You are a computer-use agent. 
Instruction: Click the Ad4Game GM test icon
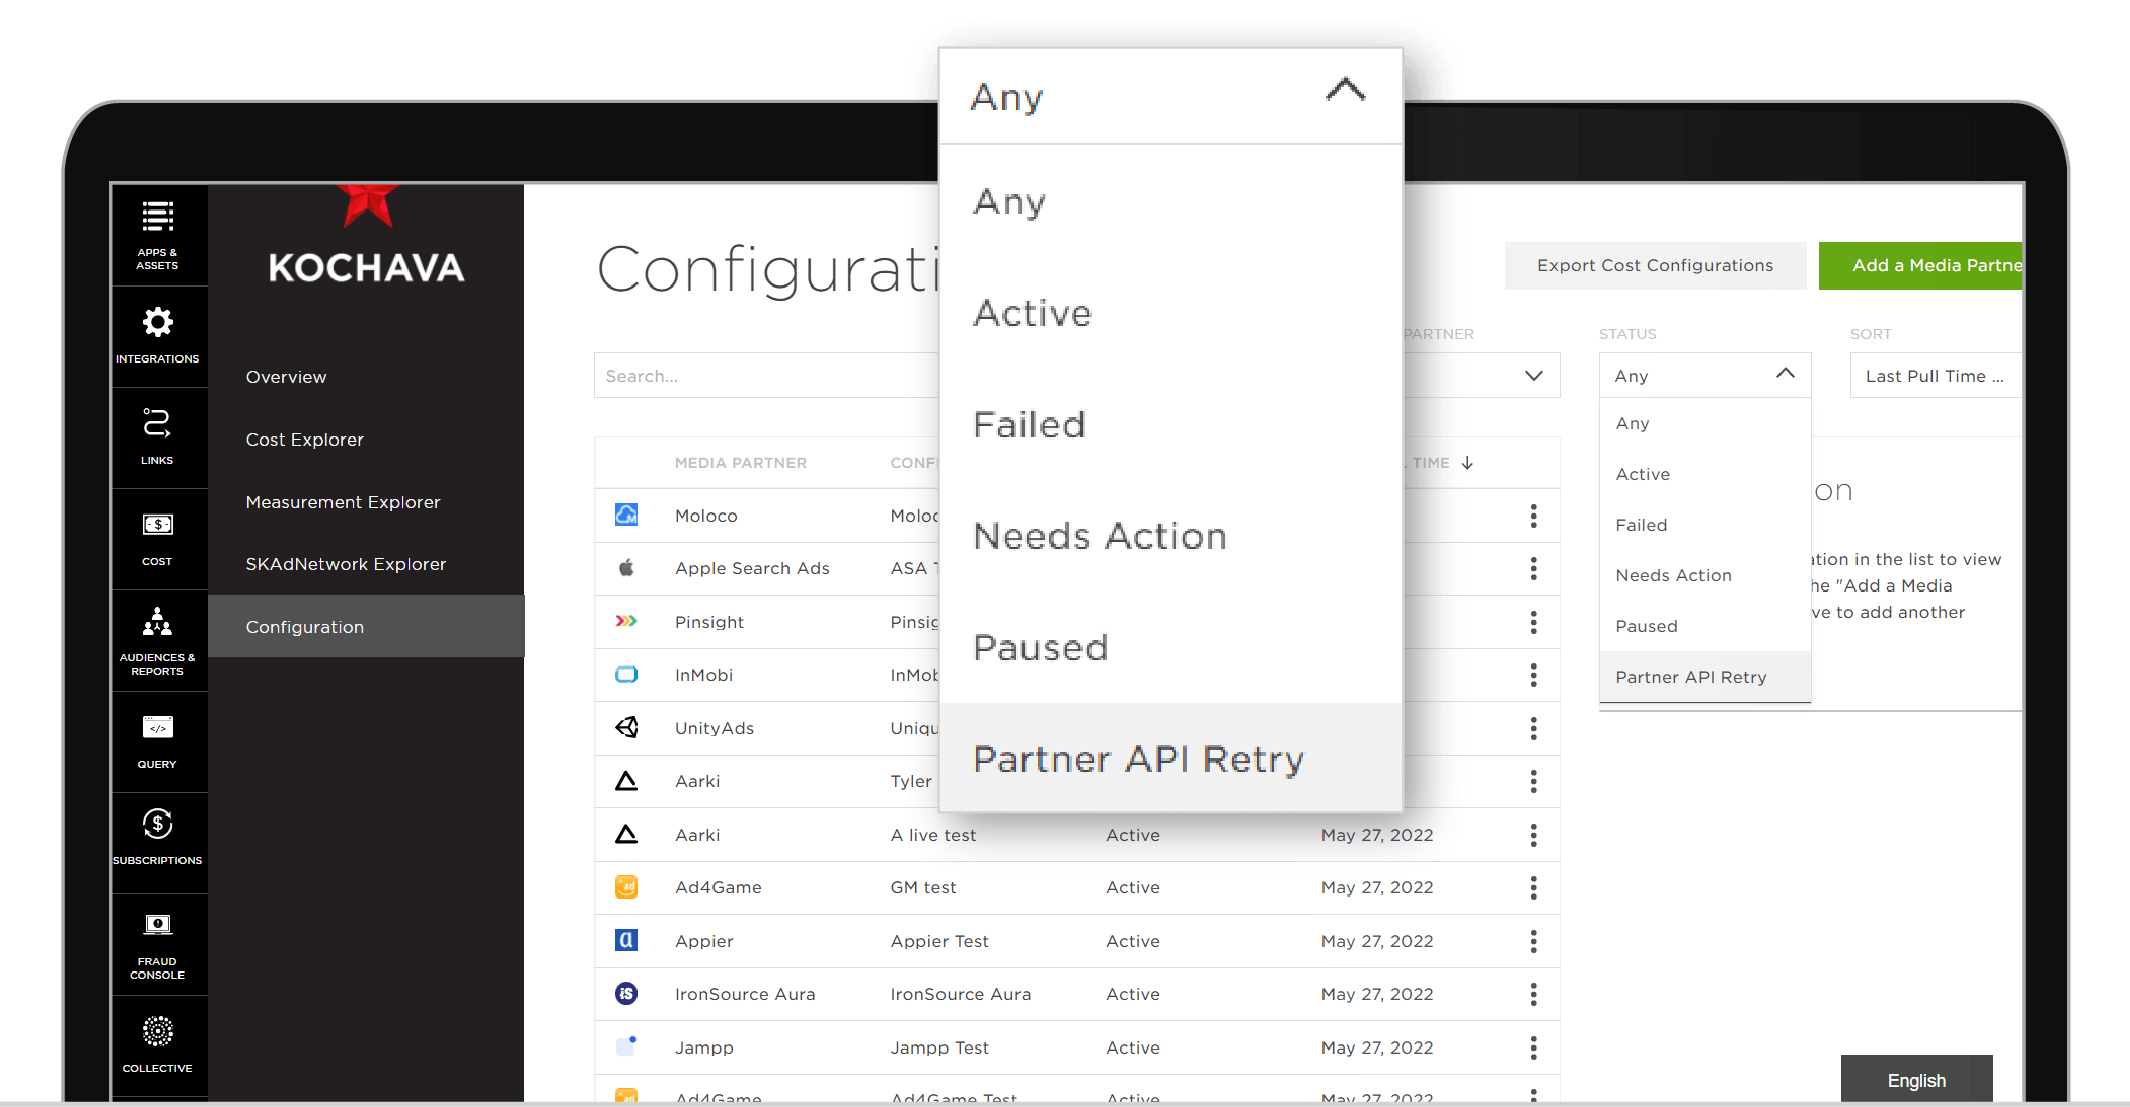626,887
